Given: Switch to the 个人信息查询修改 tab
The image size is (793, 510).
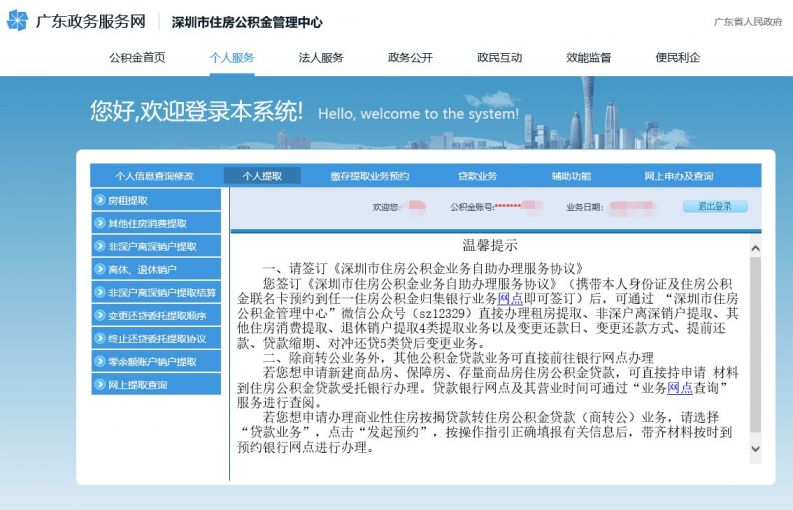Looking at the screenshot, I should tap(154, 176).
